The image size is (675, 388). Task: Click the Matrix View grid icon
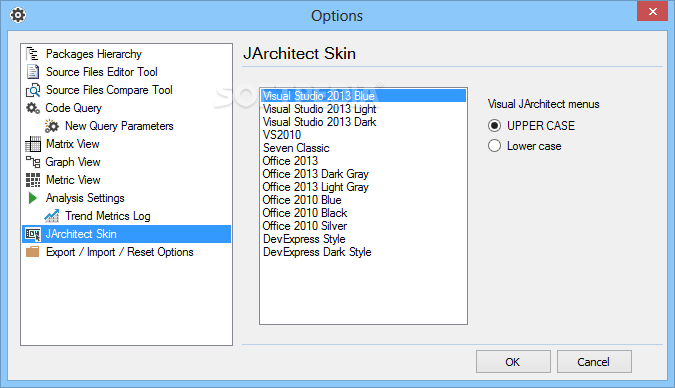pyautogui.click(x=33, y=144)
